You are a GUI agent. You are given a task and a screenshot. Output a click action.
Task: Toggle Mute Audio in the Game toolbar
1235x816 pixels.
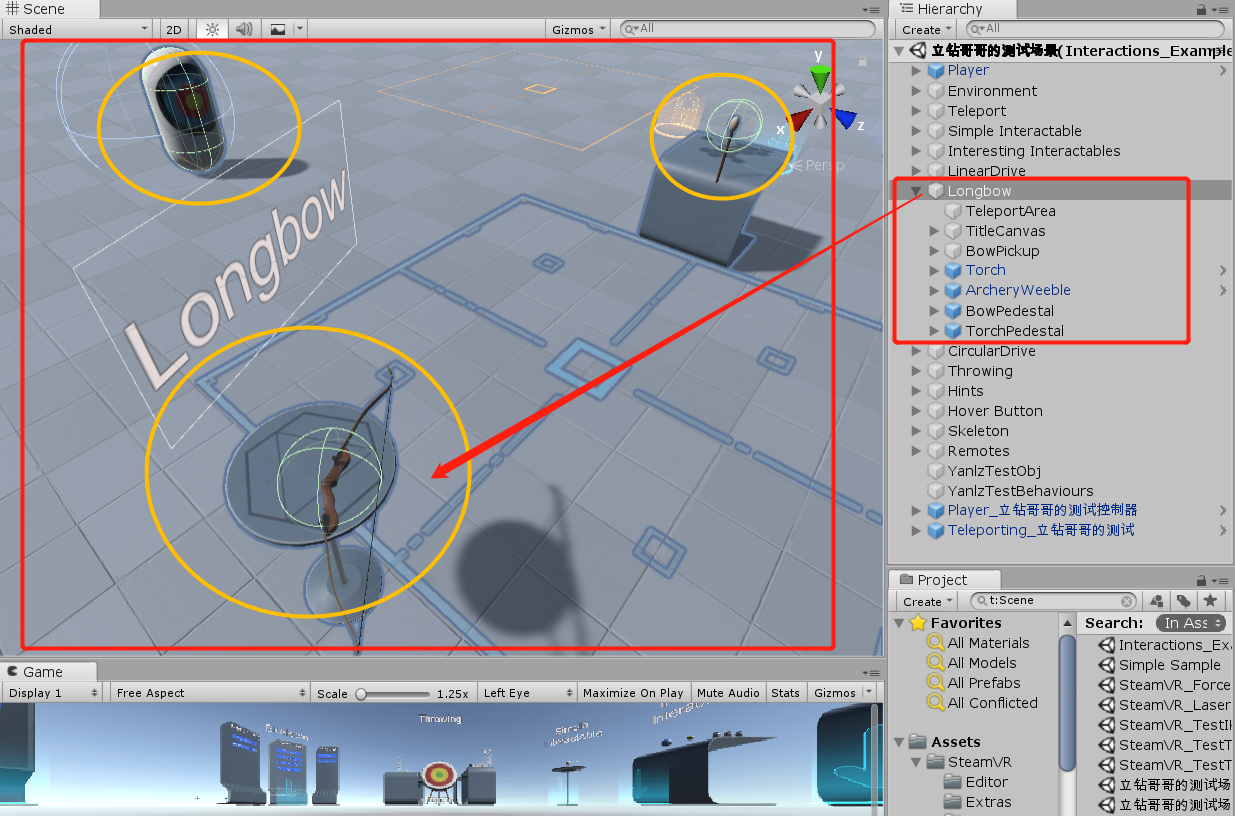[x=728, y=692]
